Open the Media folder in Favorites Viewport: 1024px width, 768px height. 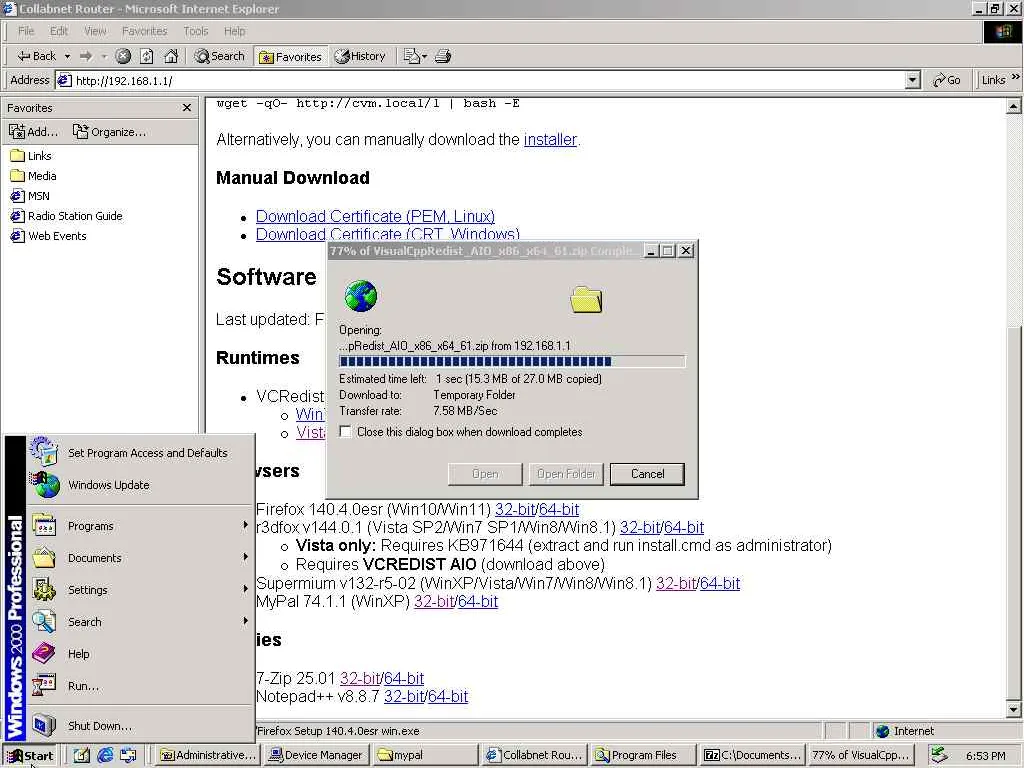tap(34, 176)
